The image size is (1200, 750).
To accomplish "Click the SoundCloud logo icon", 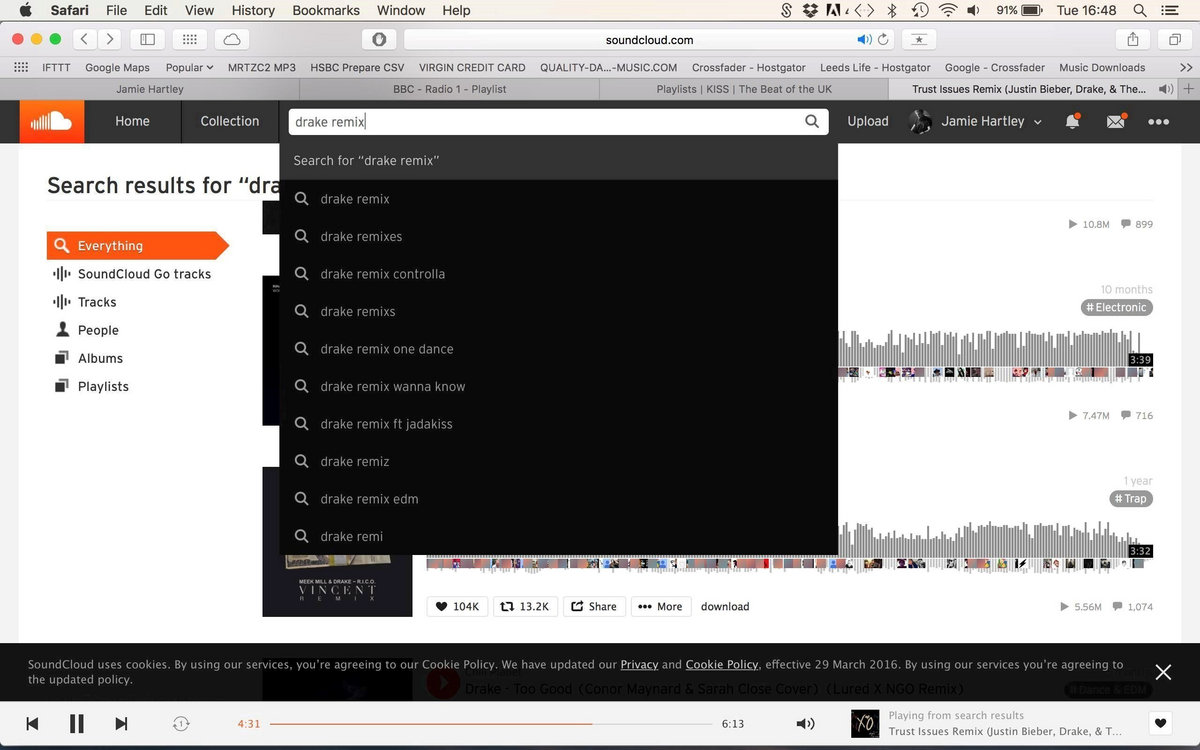I will [x=51, y=121].
